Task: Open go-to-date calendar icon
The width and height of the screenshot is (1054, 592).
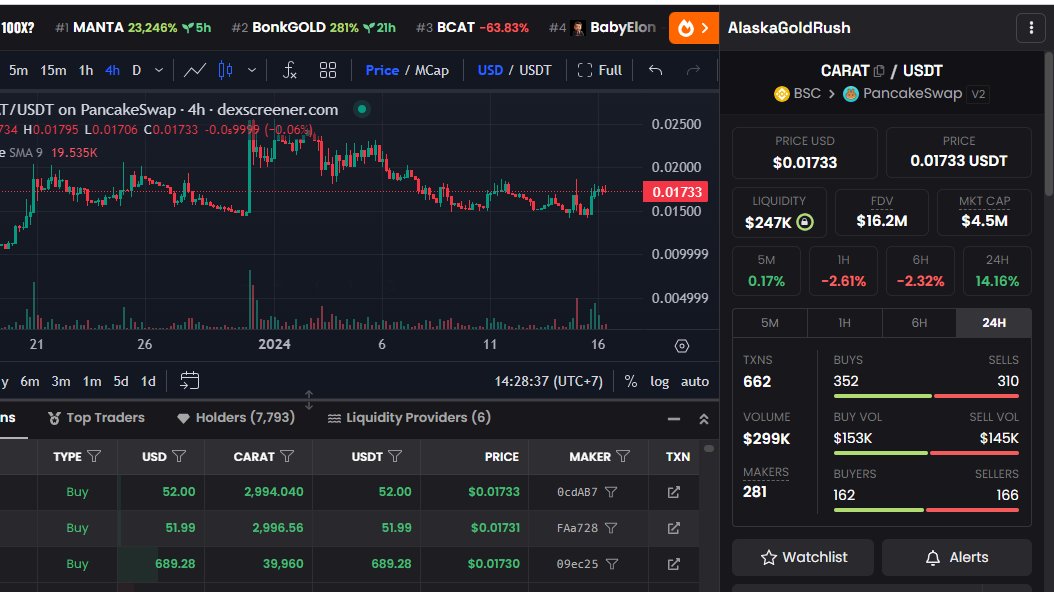Action: 190,381
